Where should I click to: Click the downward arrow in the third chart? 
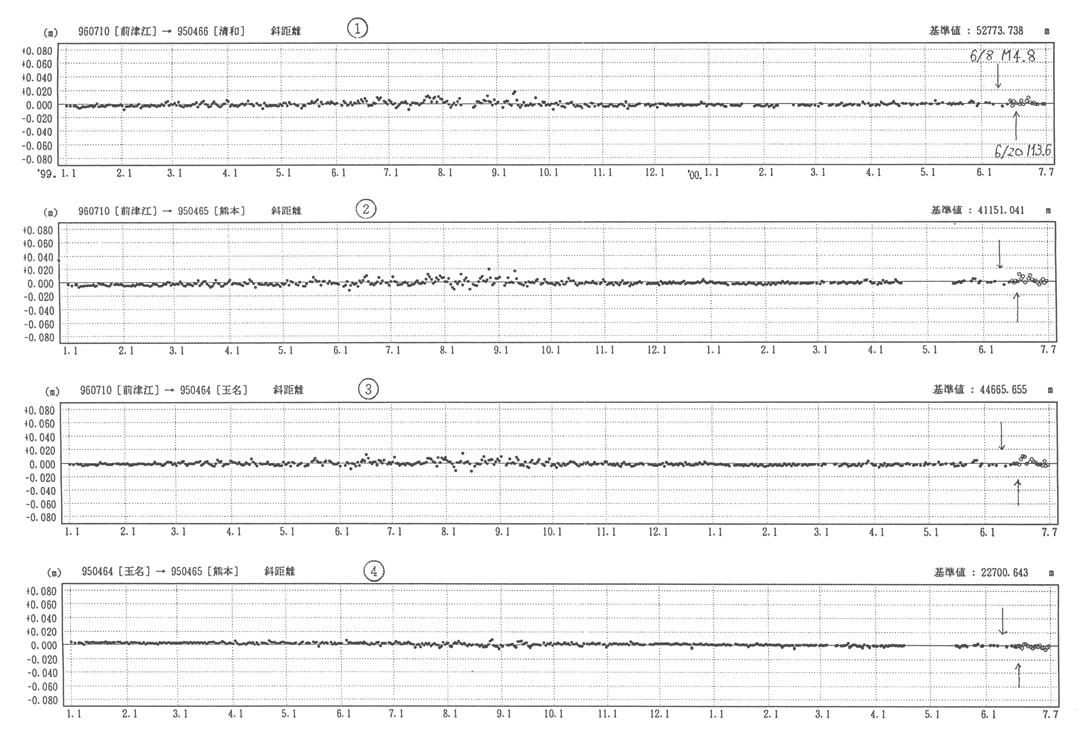1002,436
